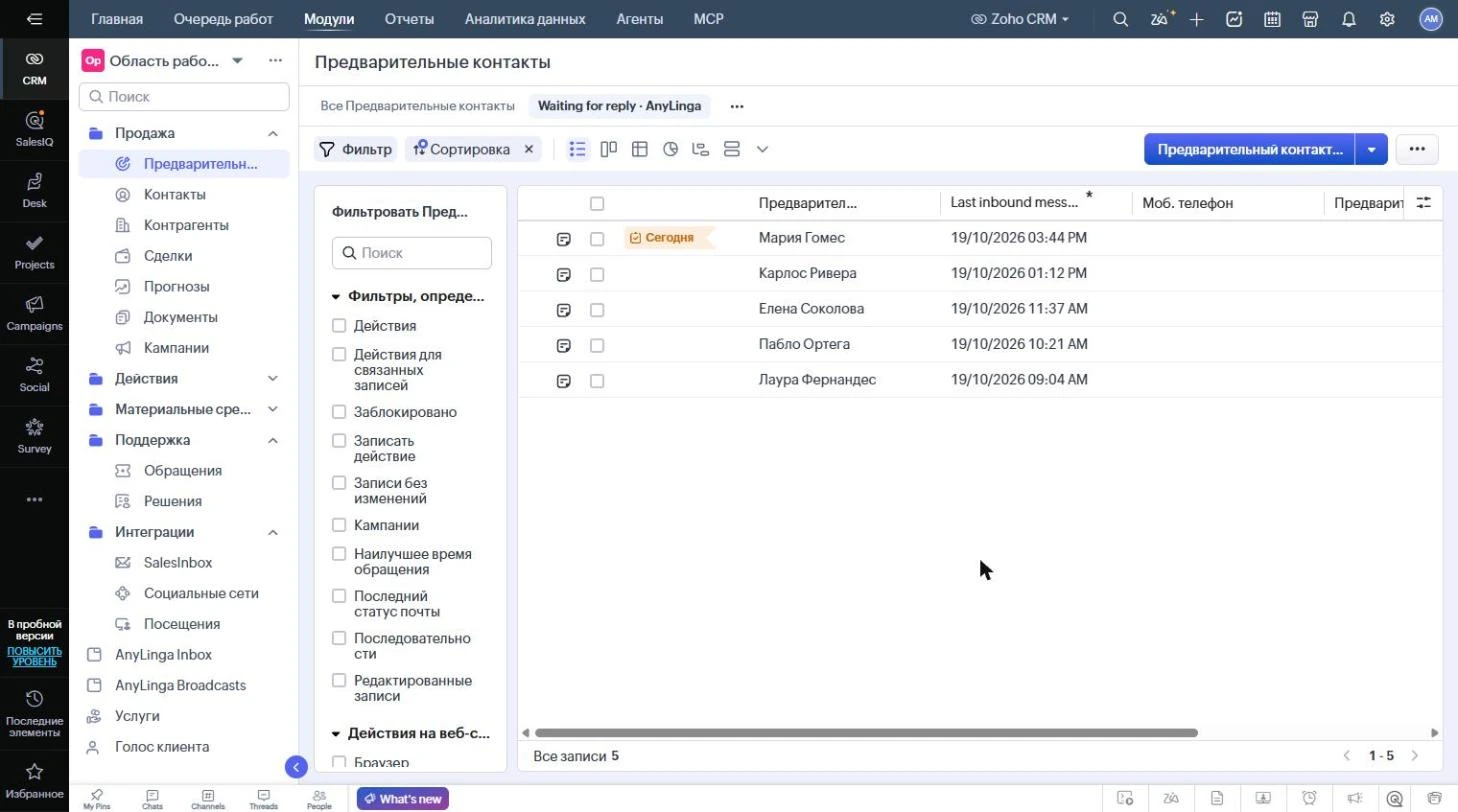Click the search magnifier in top bar
The width and height of the screenshot is (1458, 812).
coord(1121,19)
